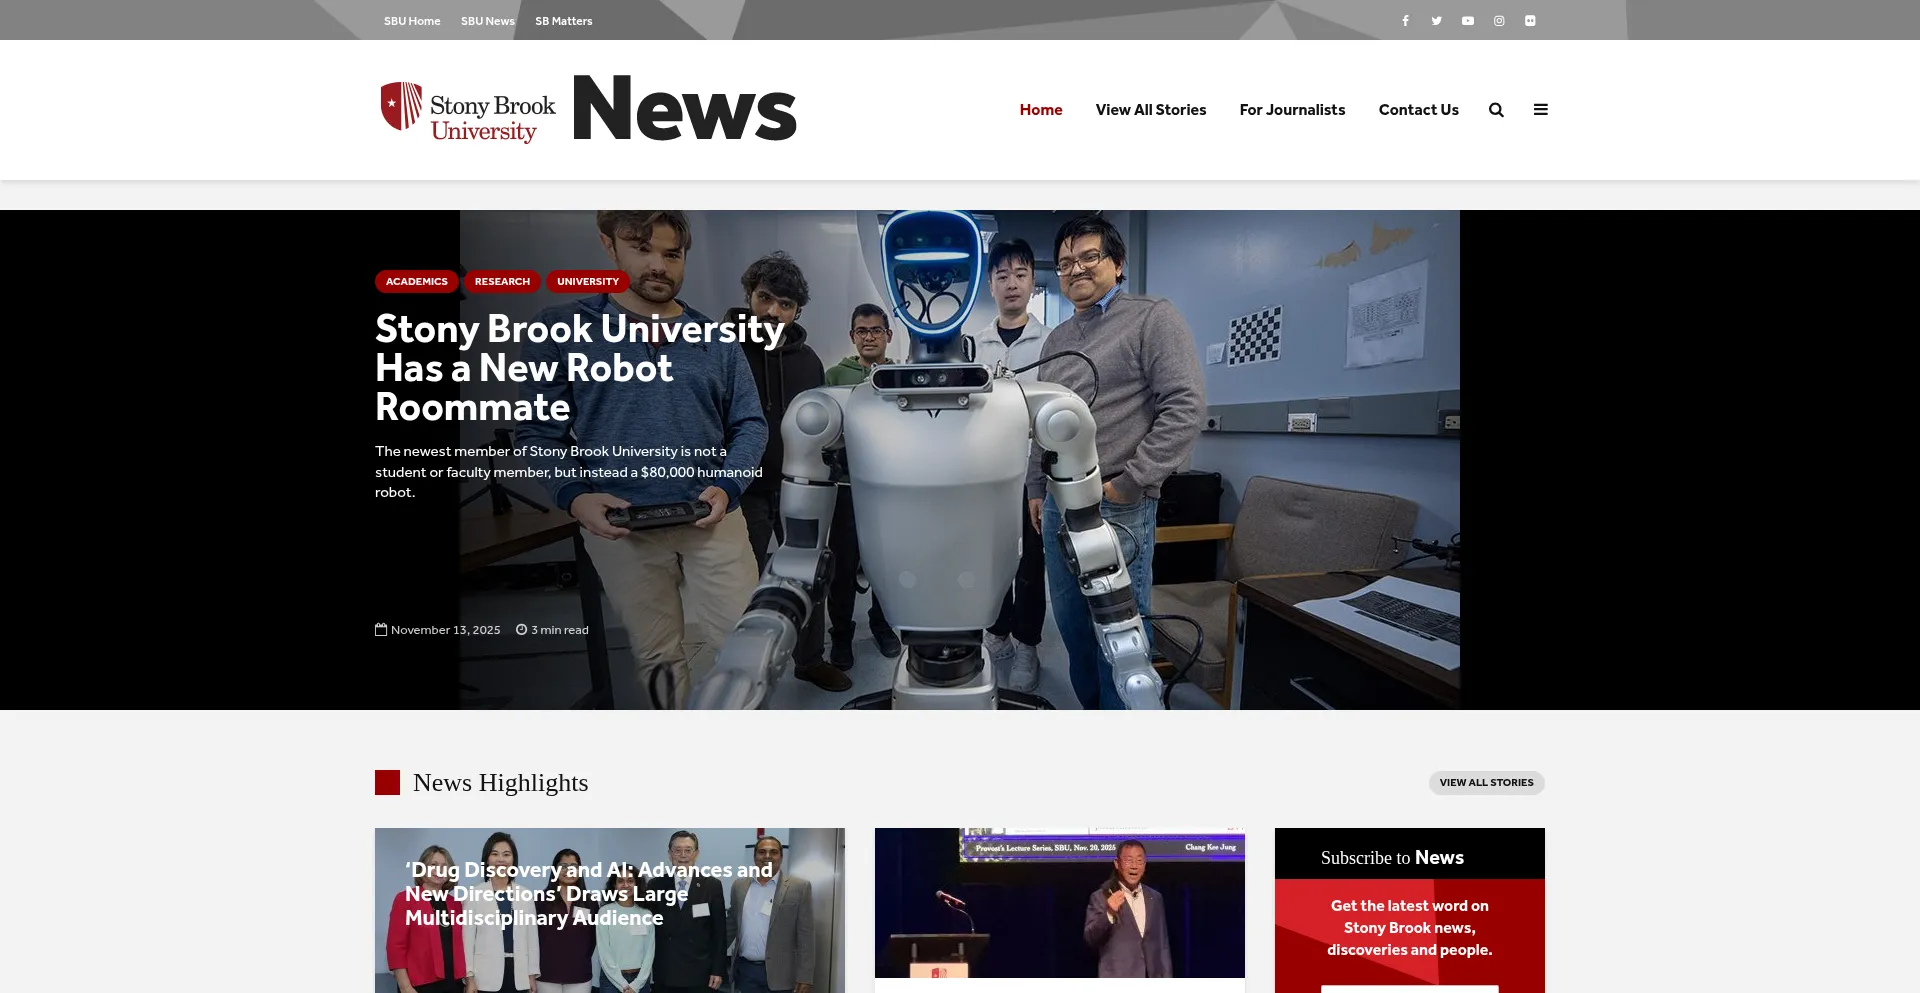Open the Instagram icon link
Image resolution: width=1920 pixels, height=993 pixels.
[x=1499, y=21]
